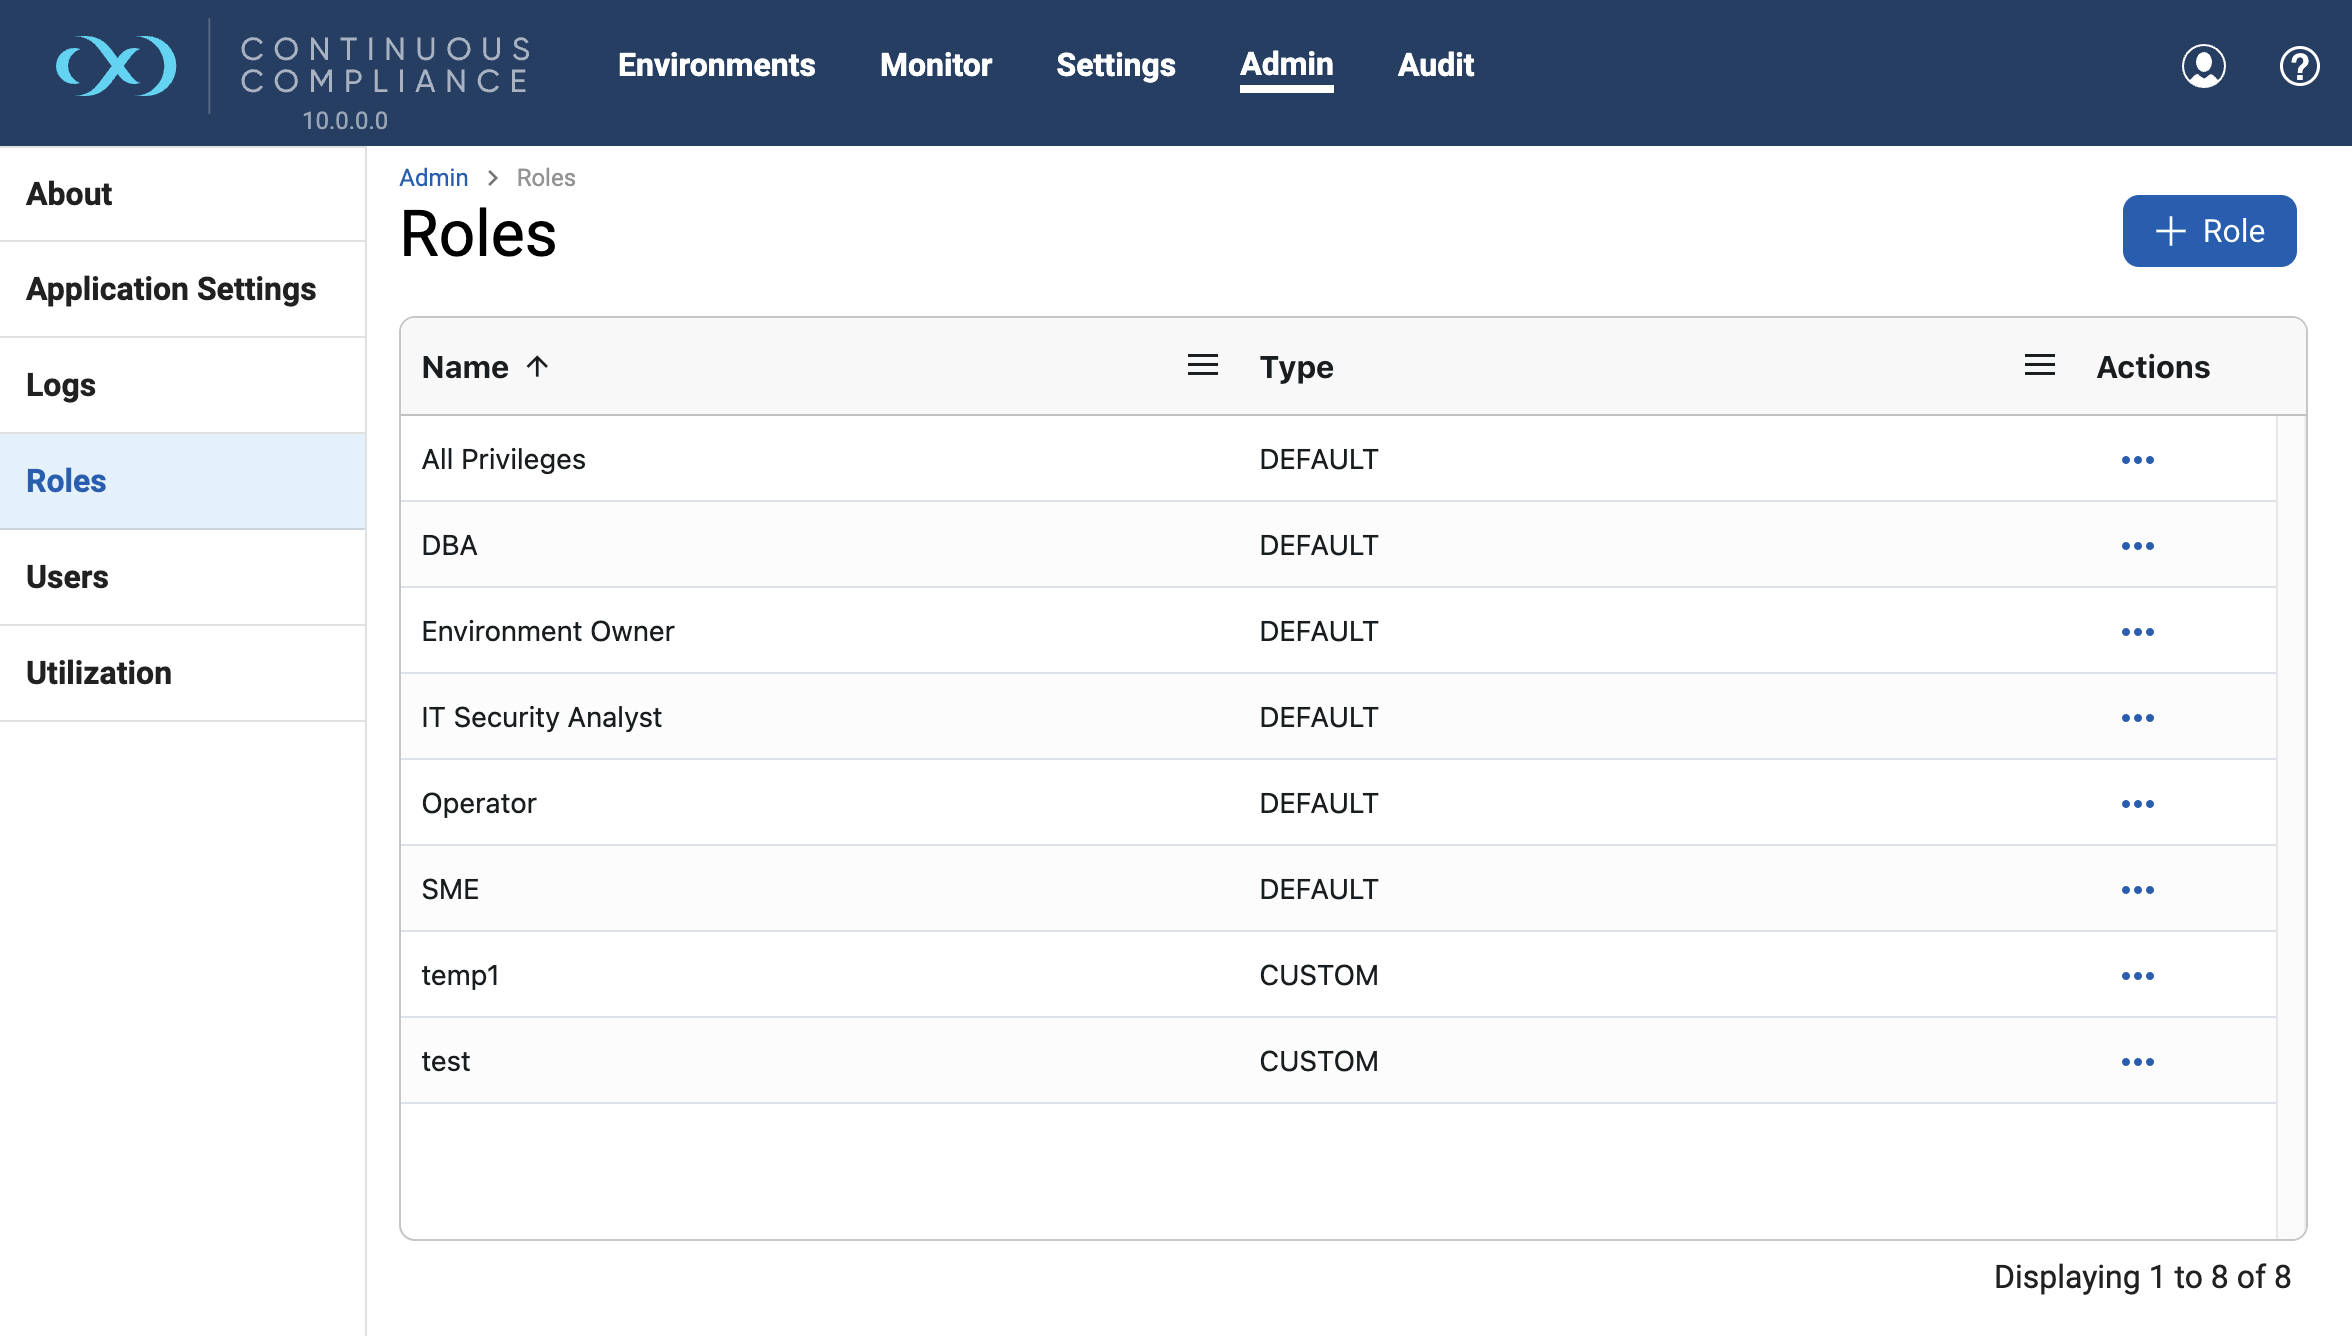
Task: Switch to the Environments tab
Action: [x=716, y=65]
